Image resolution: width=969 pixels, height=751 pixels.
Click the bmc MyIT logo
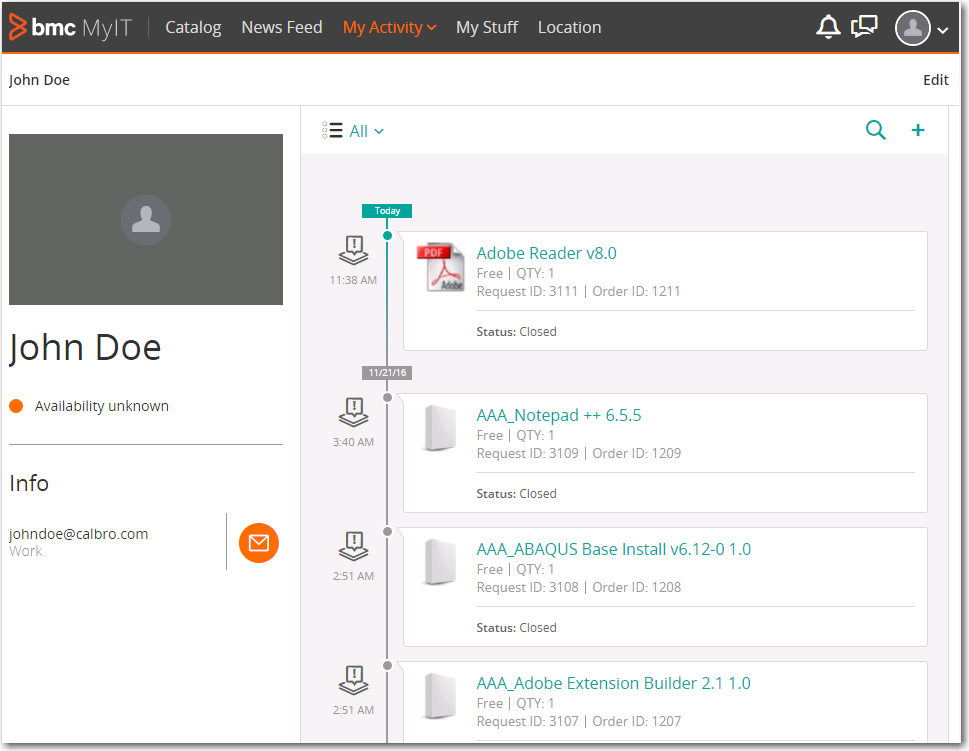coord(70,27)
